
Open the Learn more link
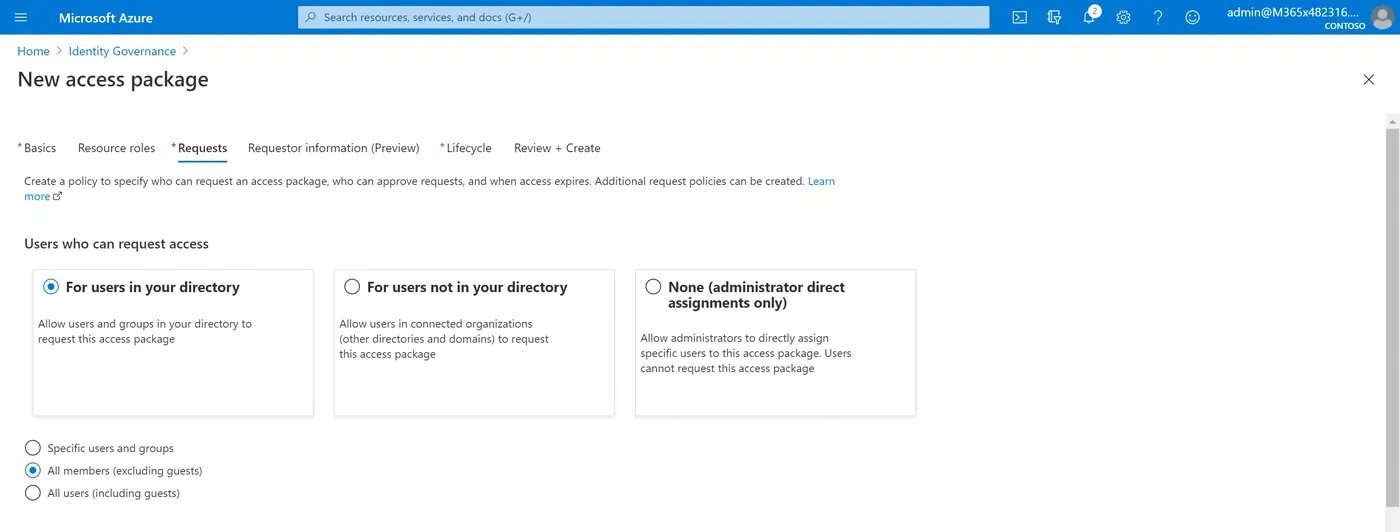(821, 181)
